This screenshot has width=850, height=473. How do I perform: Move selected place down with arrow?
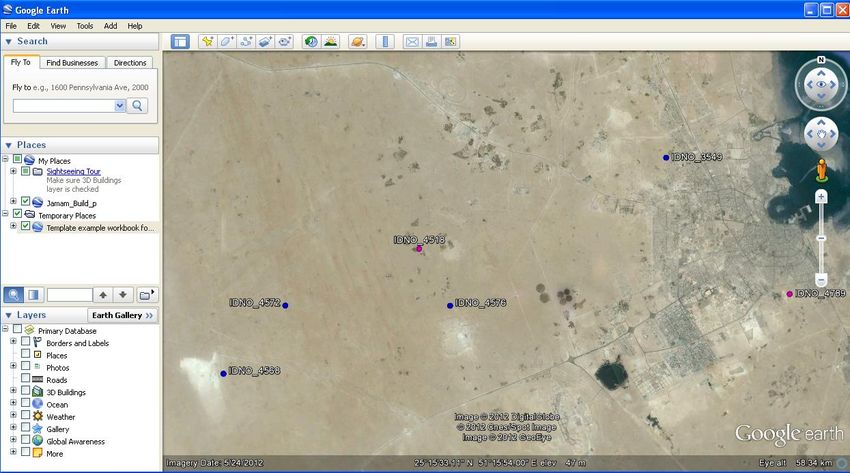pyautogui.click(x=123, y=295)
